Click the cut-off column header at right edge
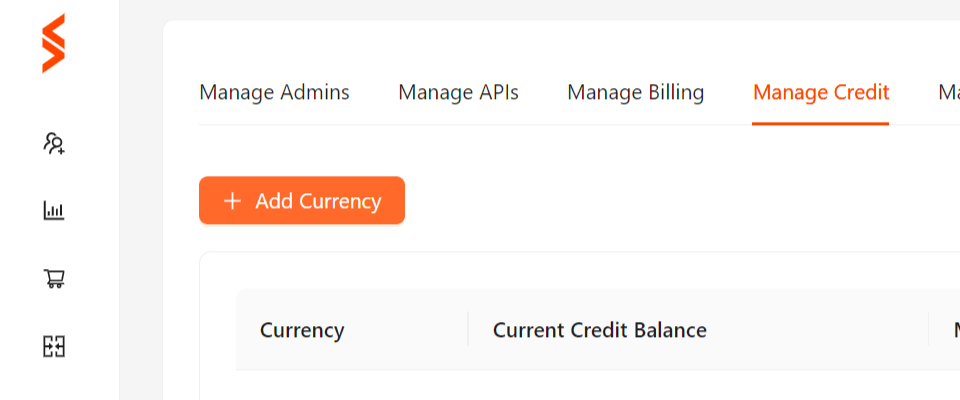The height and width of the screenshot is (400, 960). coord(956,330)
